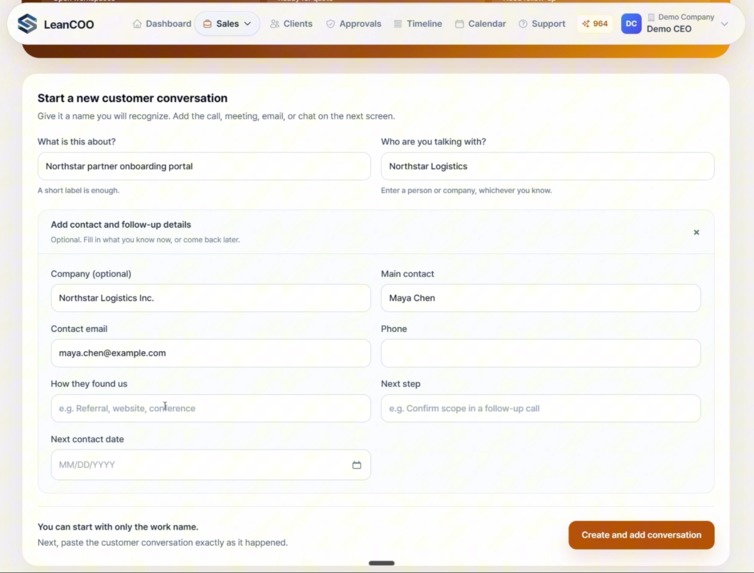This screenshot has height=573, width=754.
Task: Click the 'A short label is enough.' hint
Action: pyautogui.click(x=78, y=190)
